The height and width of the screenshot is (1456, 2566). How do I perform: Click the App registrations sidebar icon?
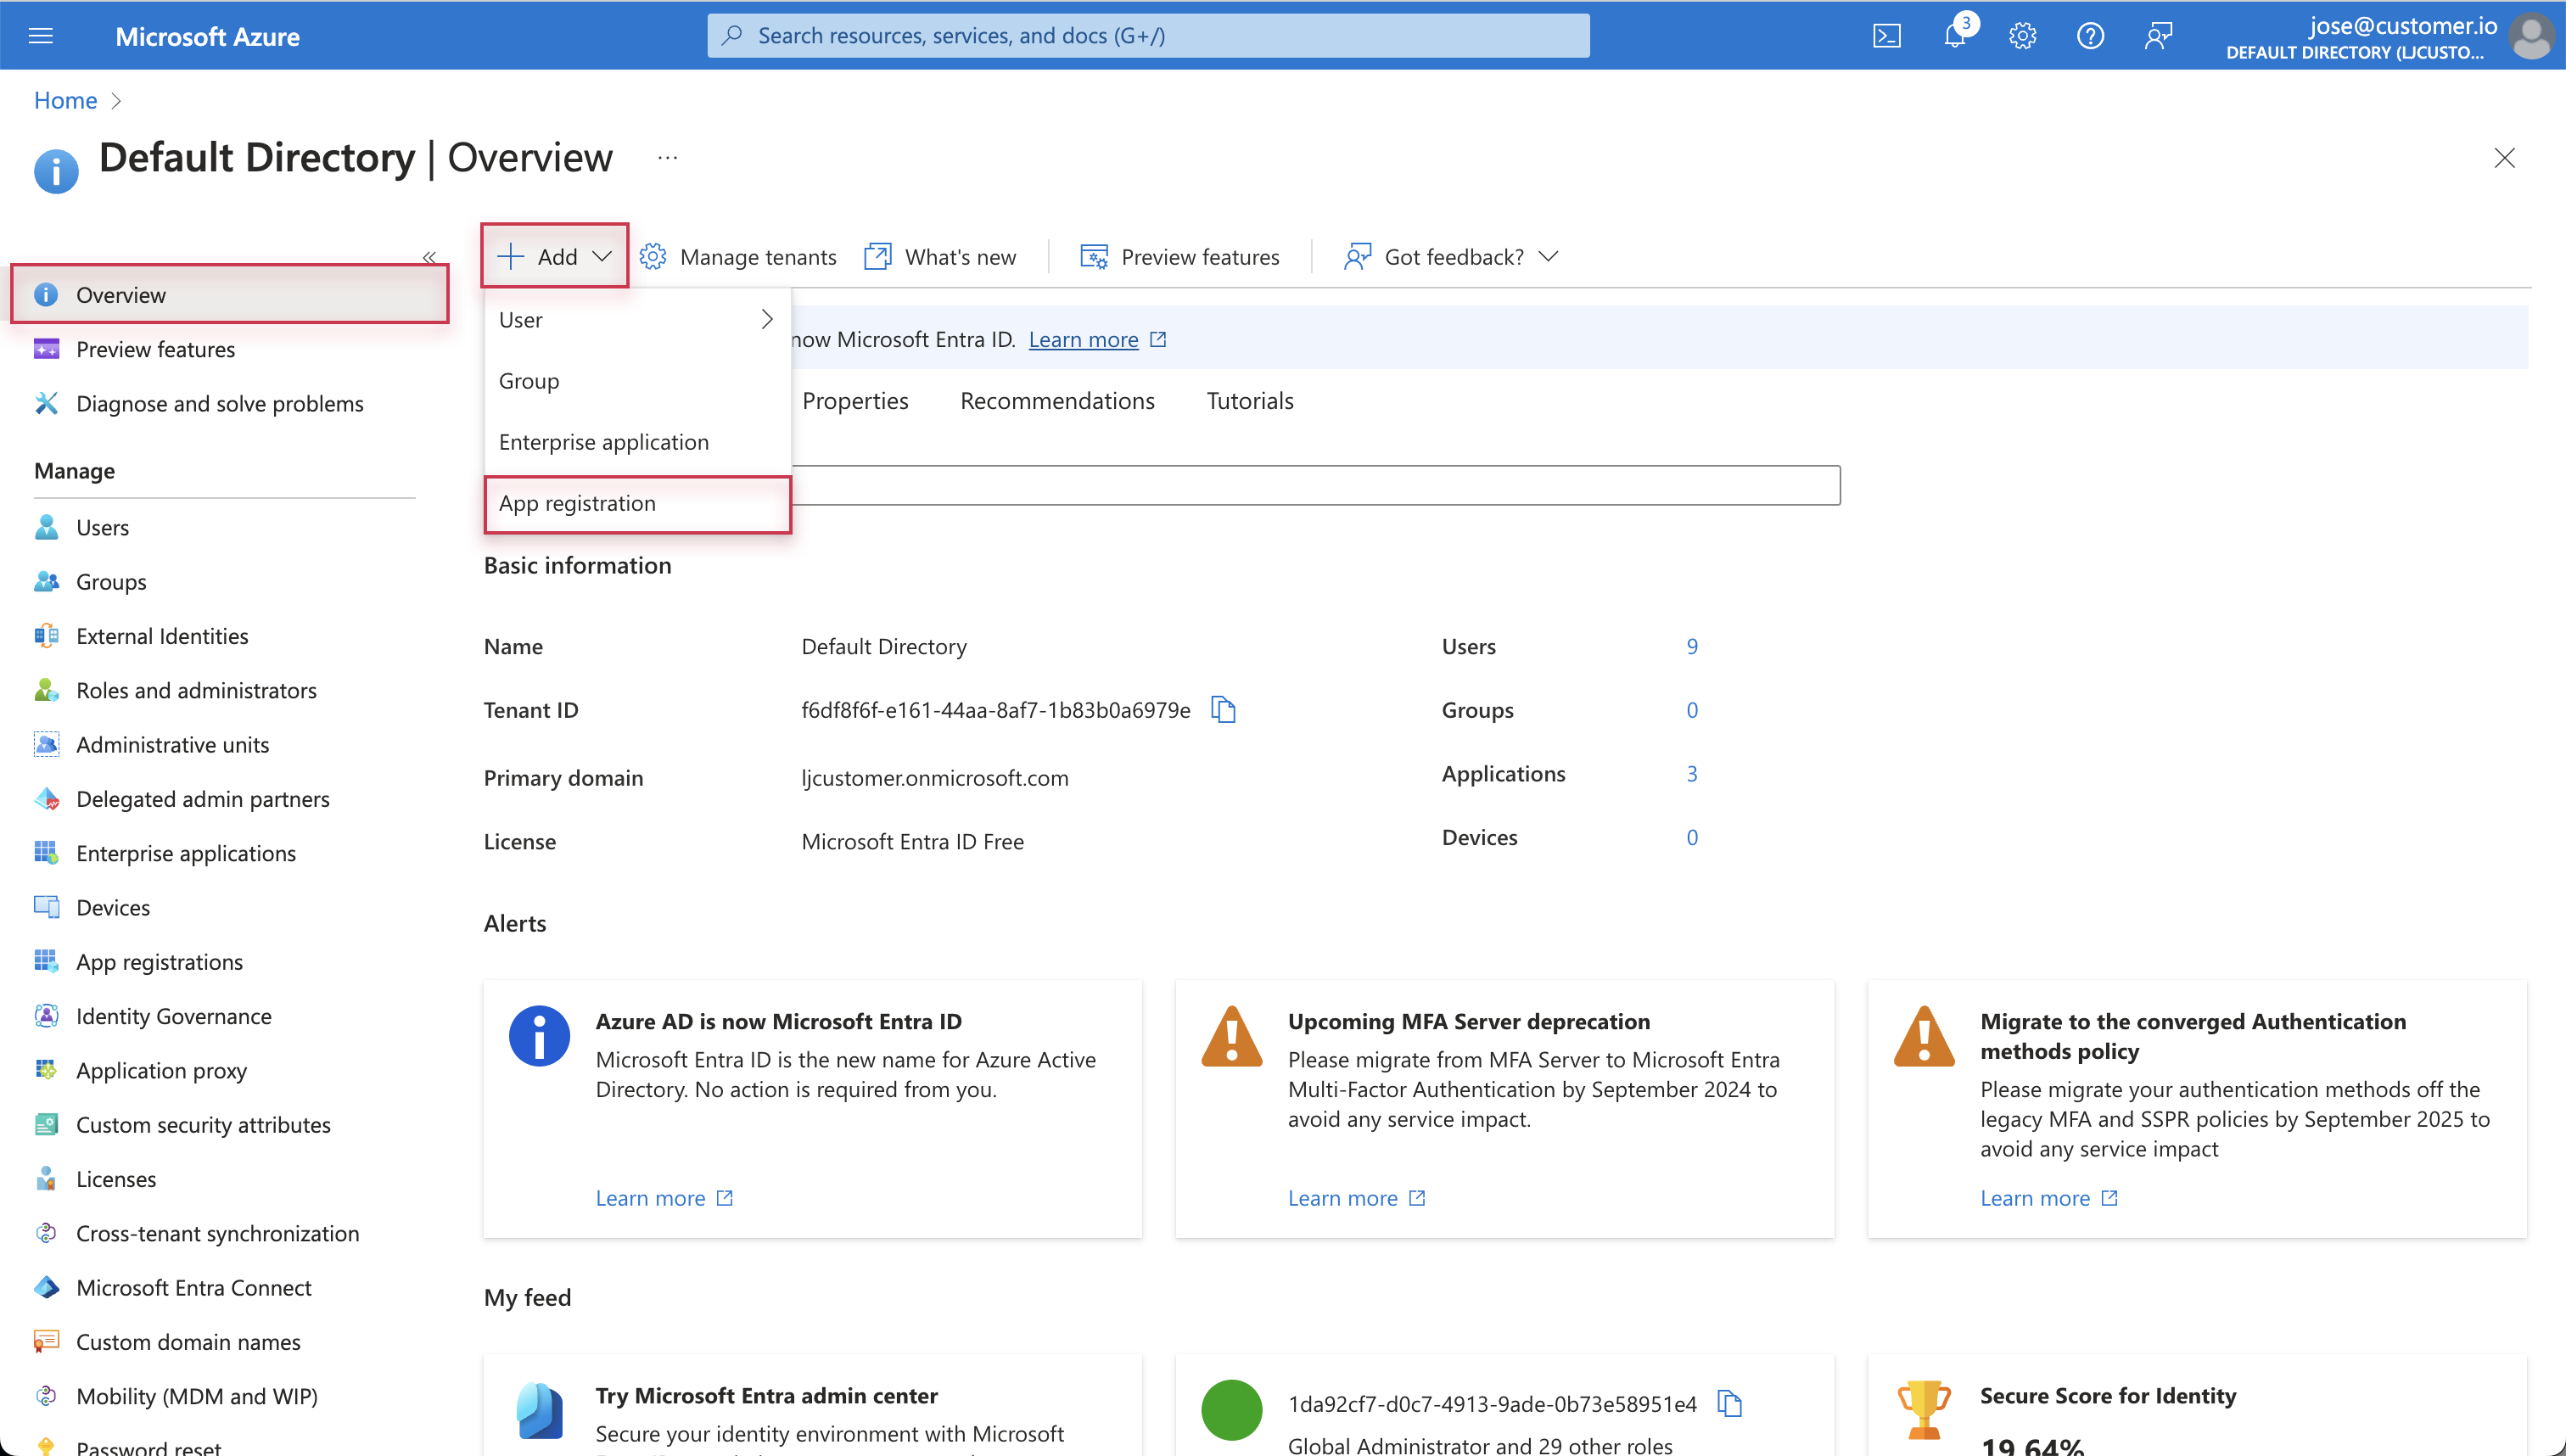pyautogui.click(x=46, y=961)
